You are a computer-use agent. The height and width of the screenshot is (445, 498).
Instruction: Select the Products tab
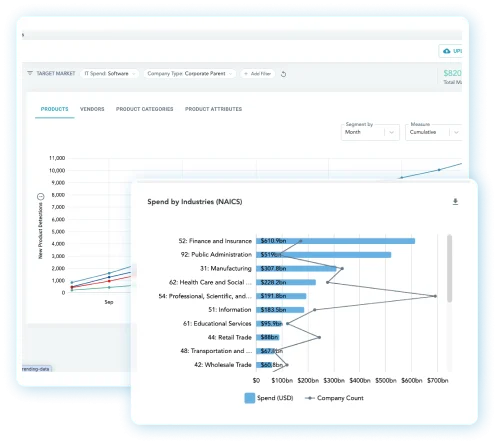(x=54, y=109)
